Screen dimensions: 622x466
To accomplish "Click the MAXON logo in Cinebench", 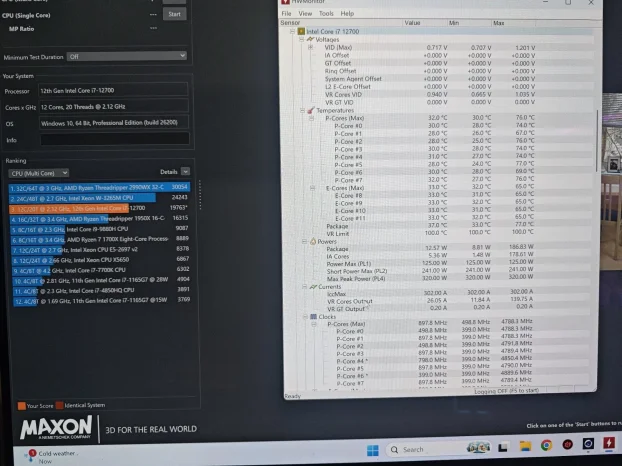I will point(56,428).
